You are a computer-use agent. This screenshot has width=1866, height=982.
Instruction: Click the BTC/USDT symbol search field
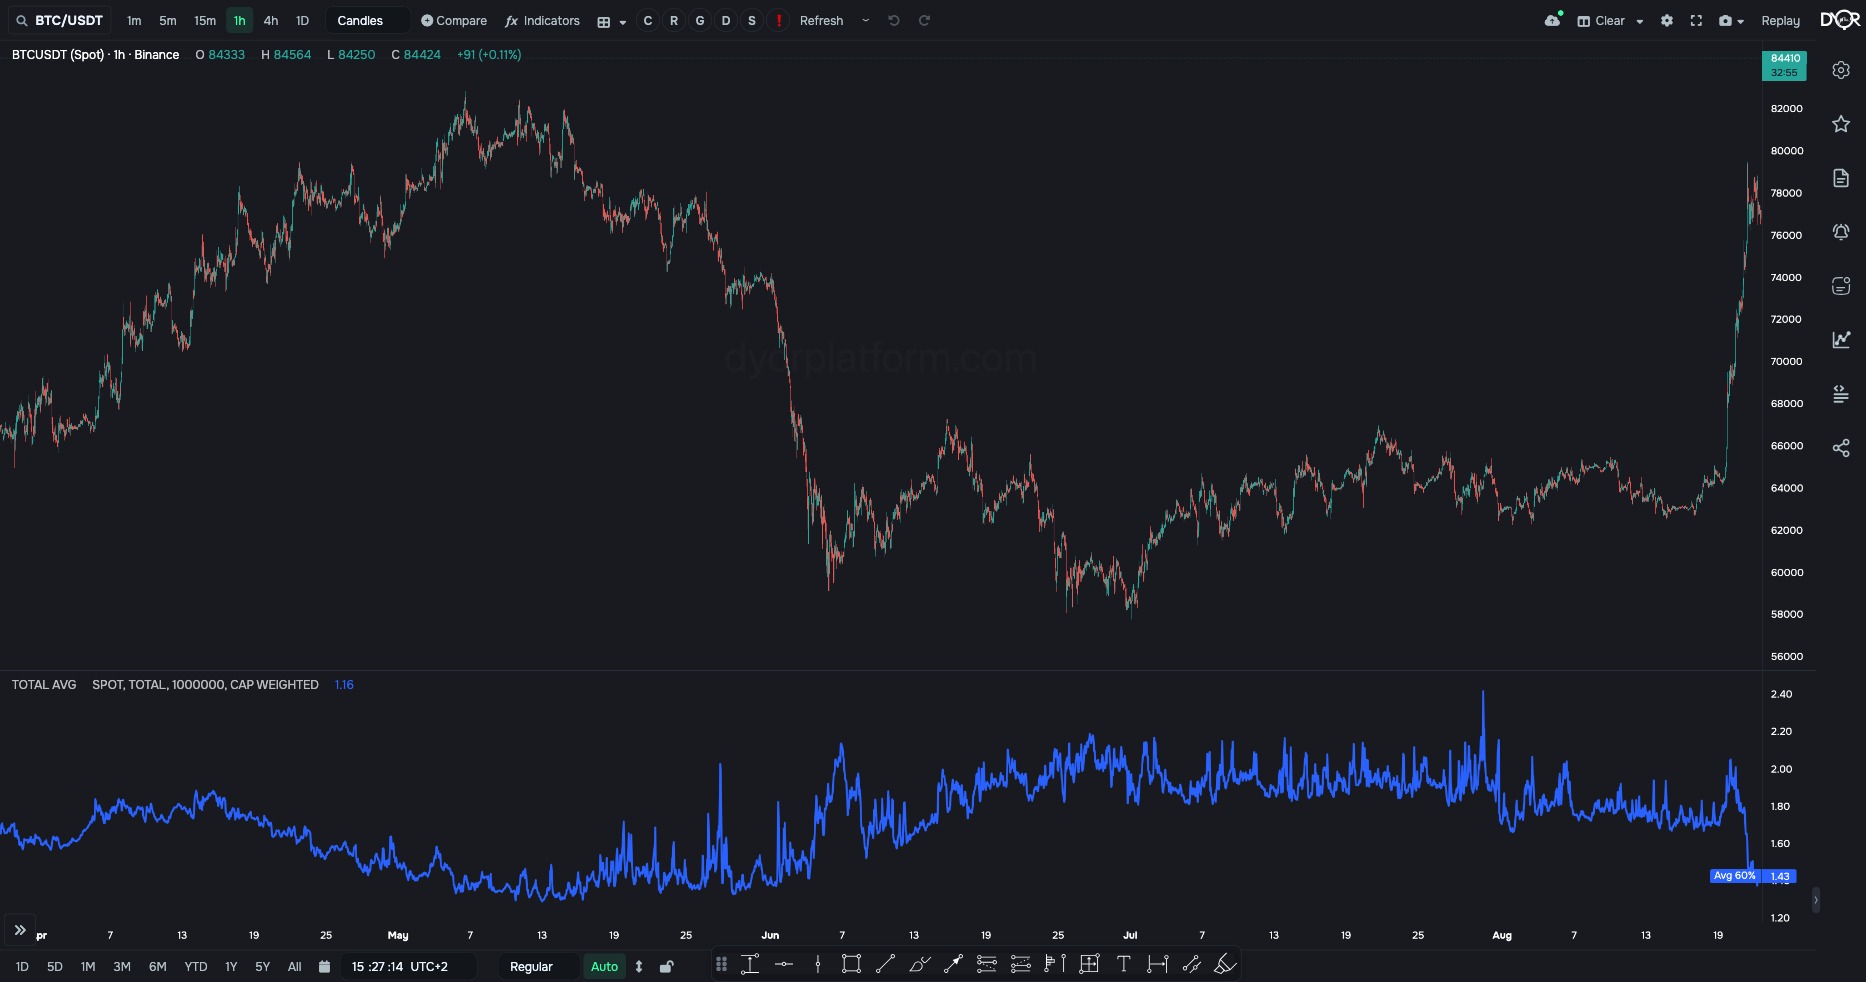(60, 20)
